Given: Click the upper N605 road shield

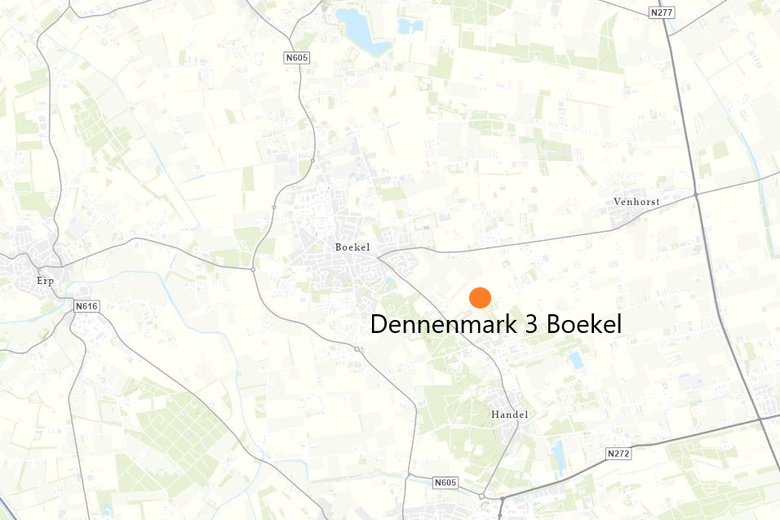Looking at the screenshot, I should pos(297,58).
